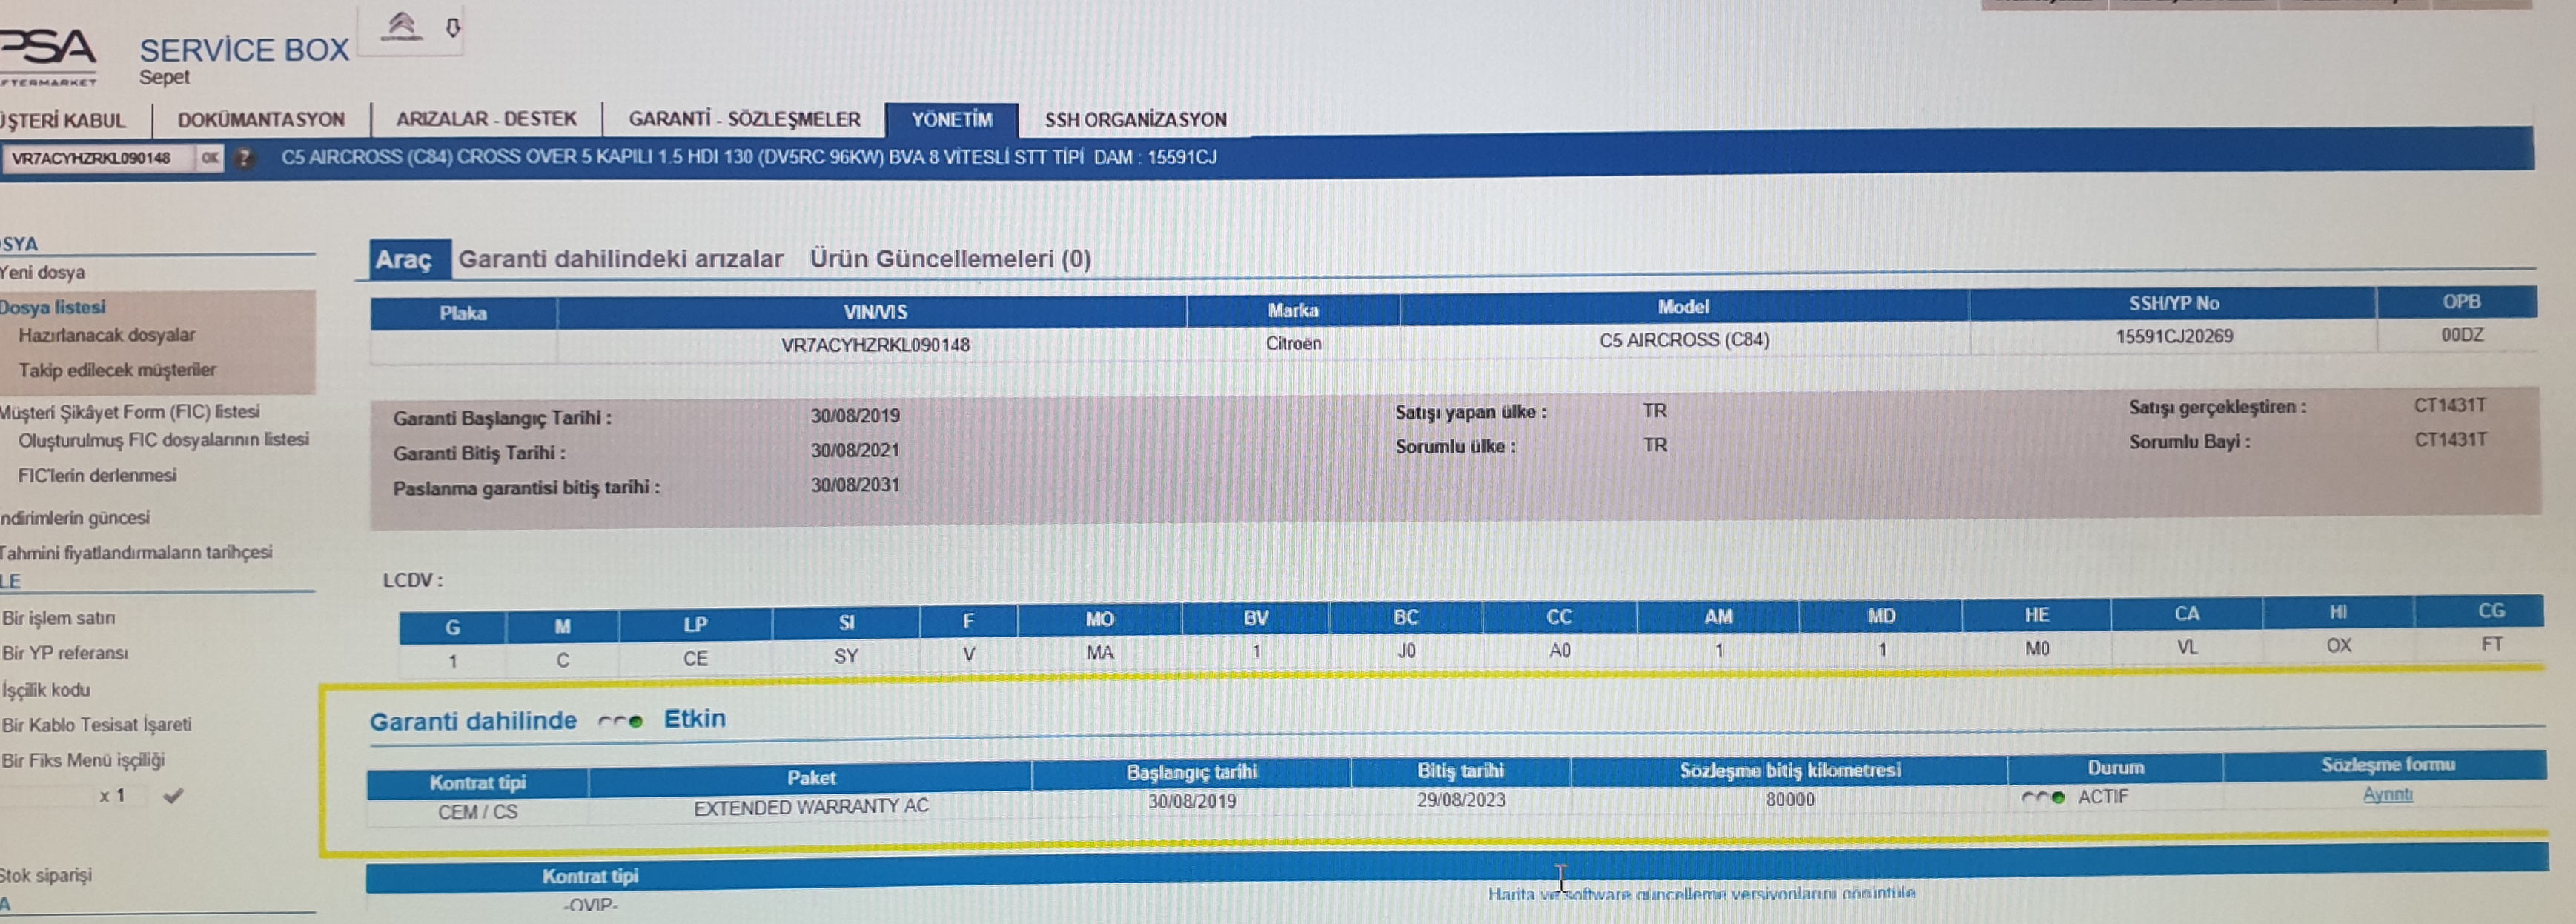Screen dimensions: 2576x924
Task: Open Oluşturulmuş FIC dosyalarının listesi
Action: pos(163,440)
